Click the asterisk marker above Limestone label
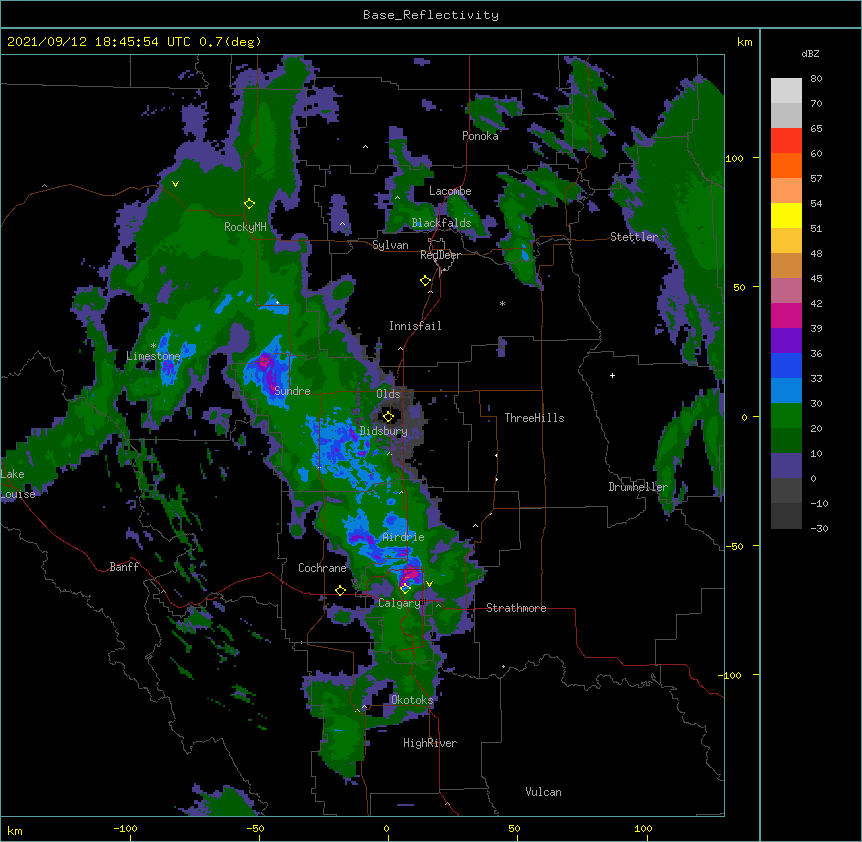 [x=153, y=346]
